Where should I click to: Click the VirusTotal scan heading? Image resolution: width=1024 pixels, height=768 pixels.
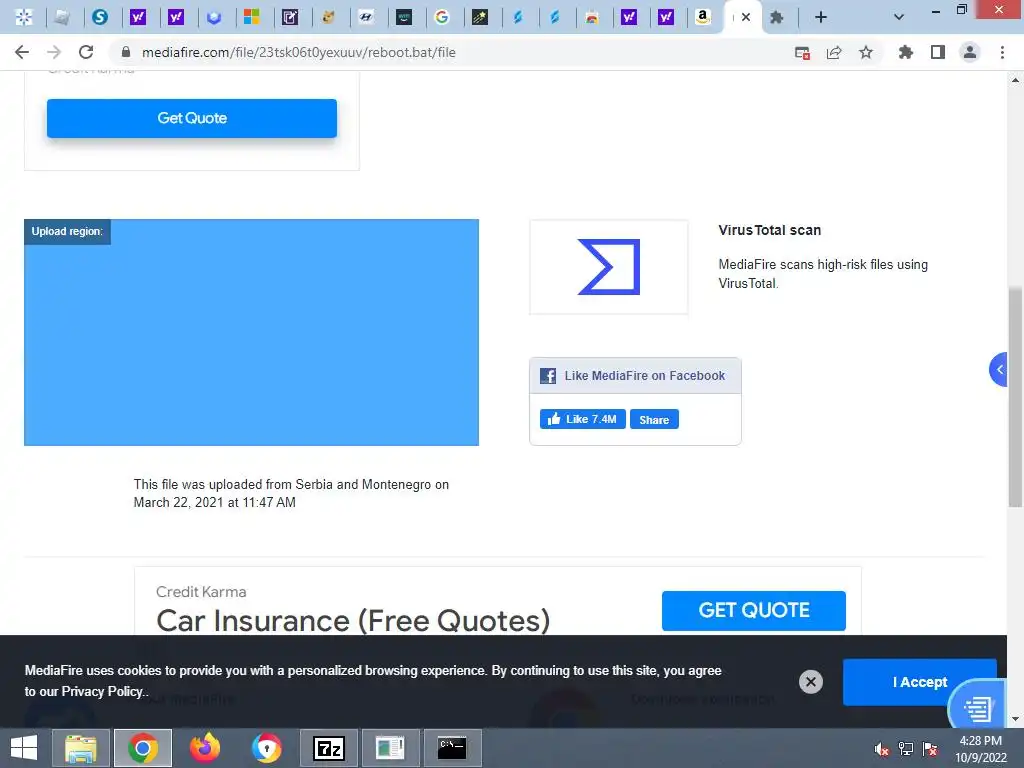[x=769, y=230]
